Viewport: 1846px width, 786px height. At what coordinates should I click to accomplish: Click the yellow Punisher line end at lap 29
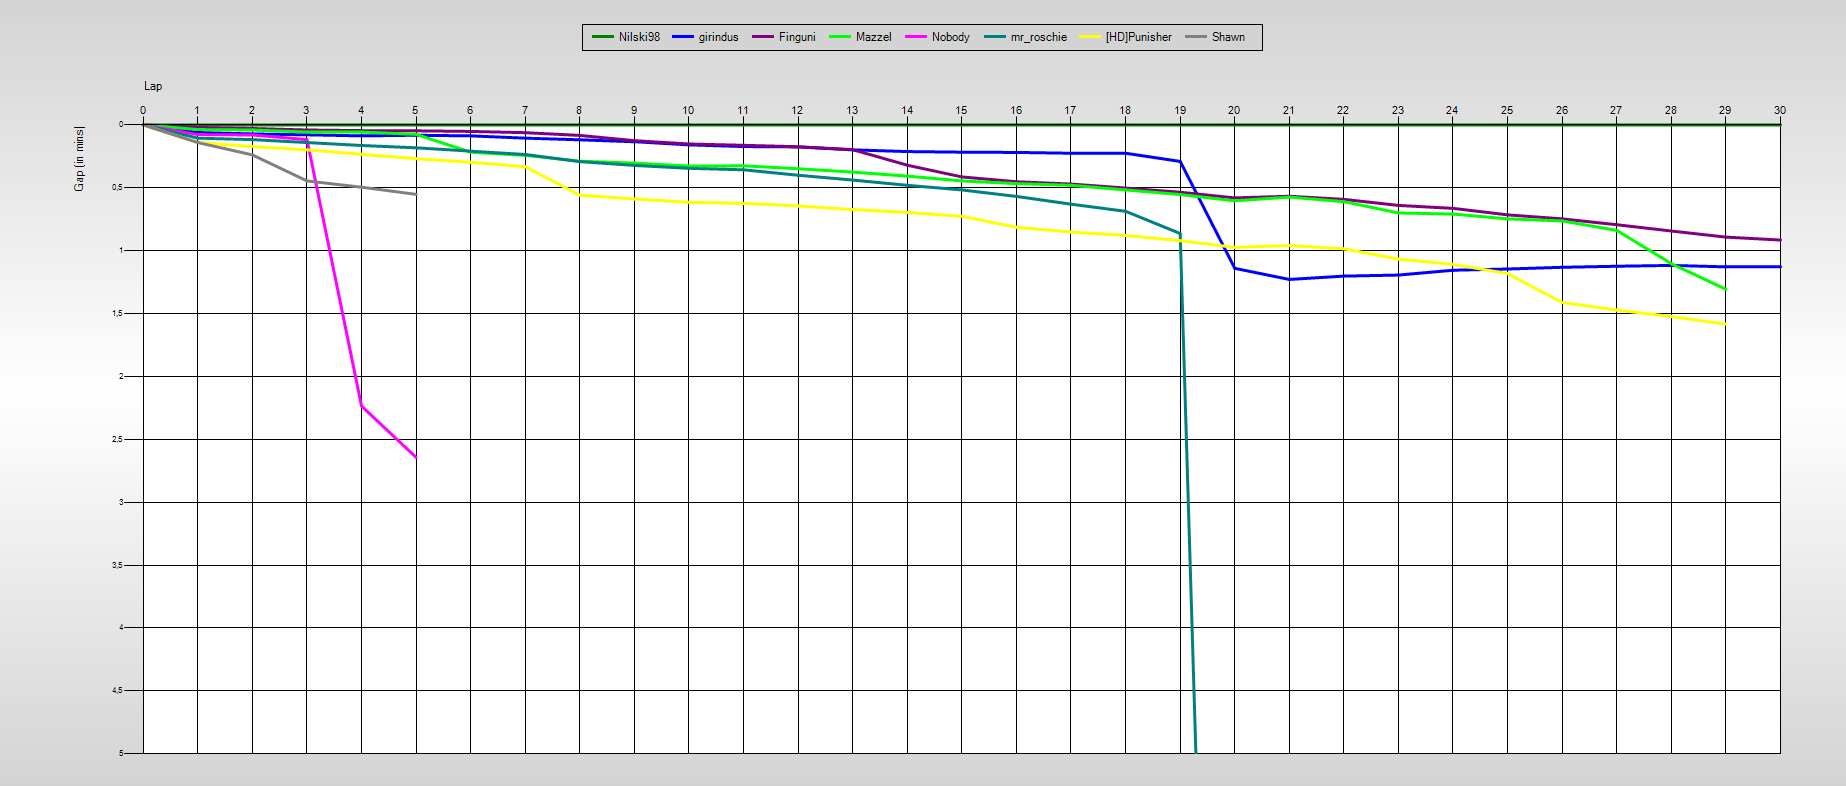[1725, 324]
